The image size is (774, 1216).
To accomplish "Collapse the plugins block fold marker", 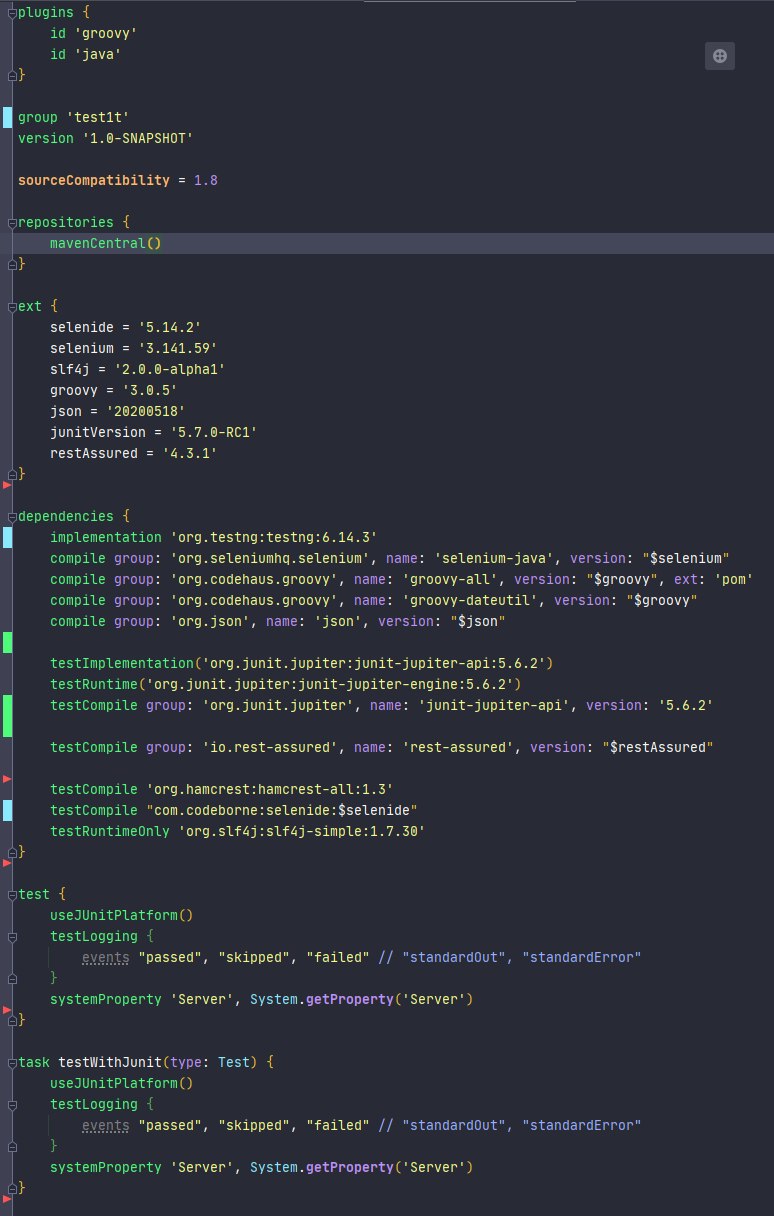I will click(11, 12).
